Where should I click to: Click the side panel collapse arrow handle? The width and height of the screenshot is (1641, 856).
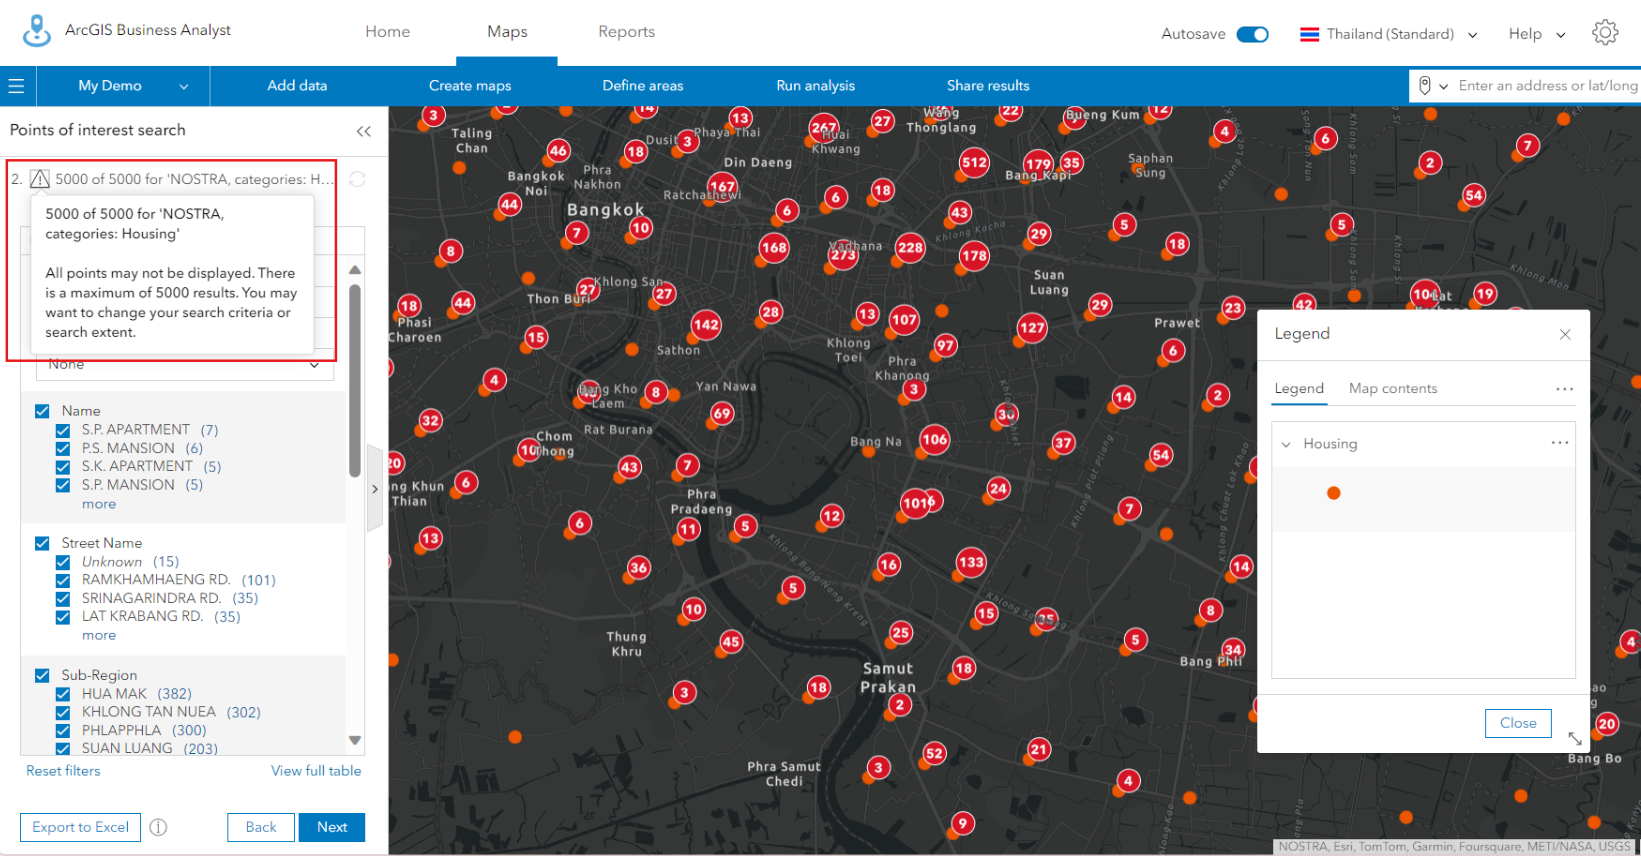[375, 489]
